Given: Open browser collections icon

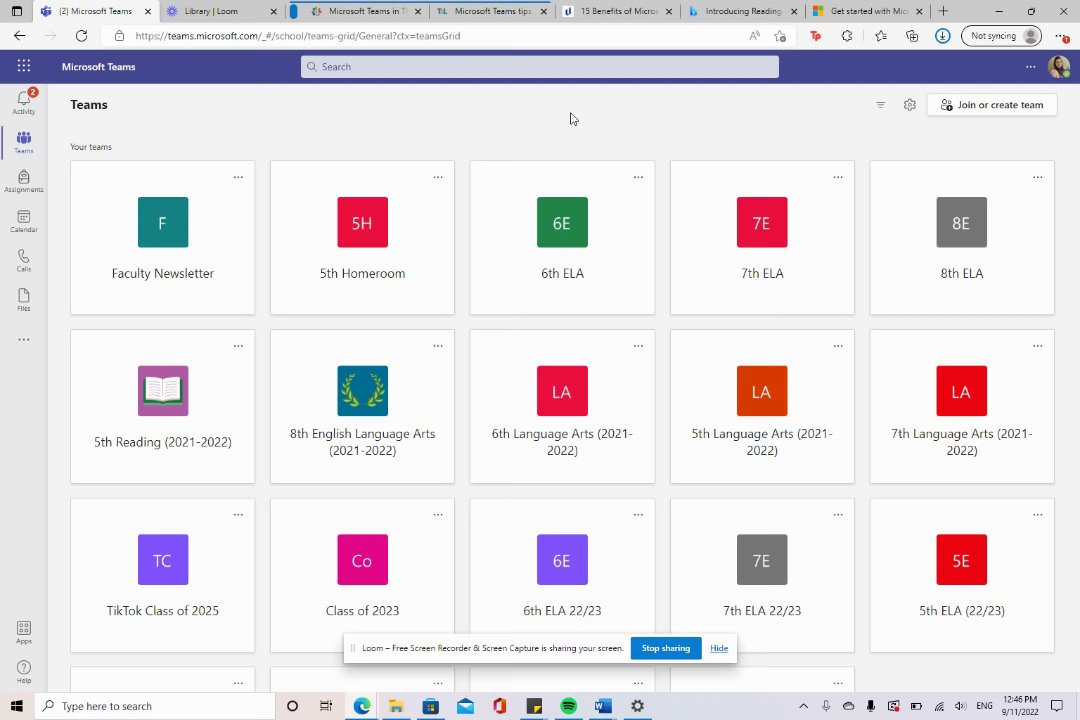Looking at the screenshot, I should [912, 36].
